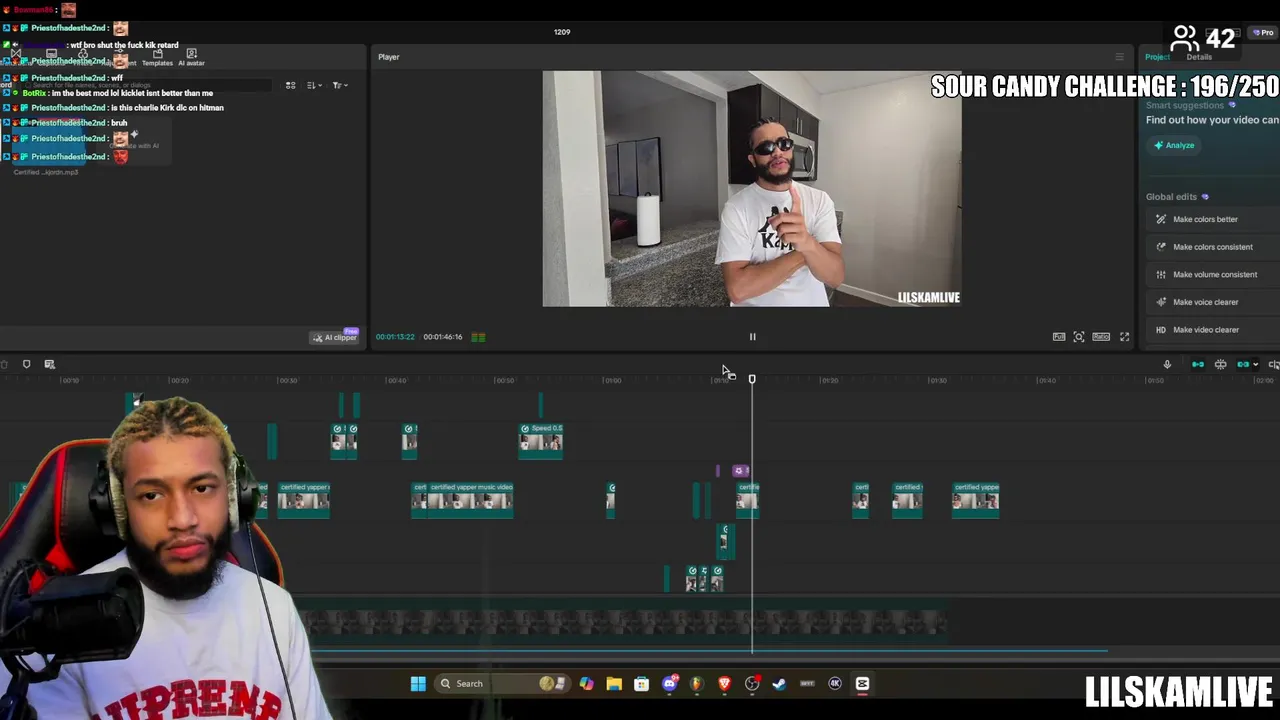Open the Full quality preview setting
Image resolution: width=1280 pixels, height=720 pixels.
1059,337
